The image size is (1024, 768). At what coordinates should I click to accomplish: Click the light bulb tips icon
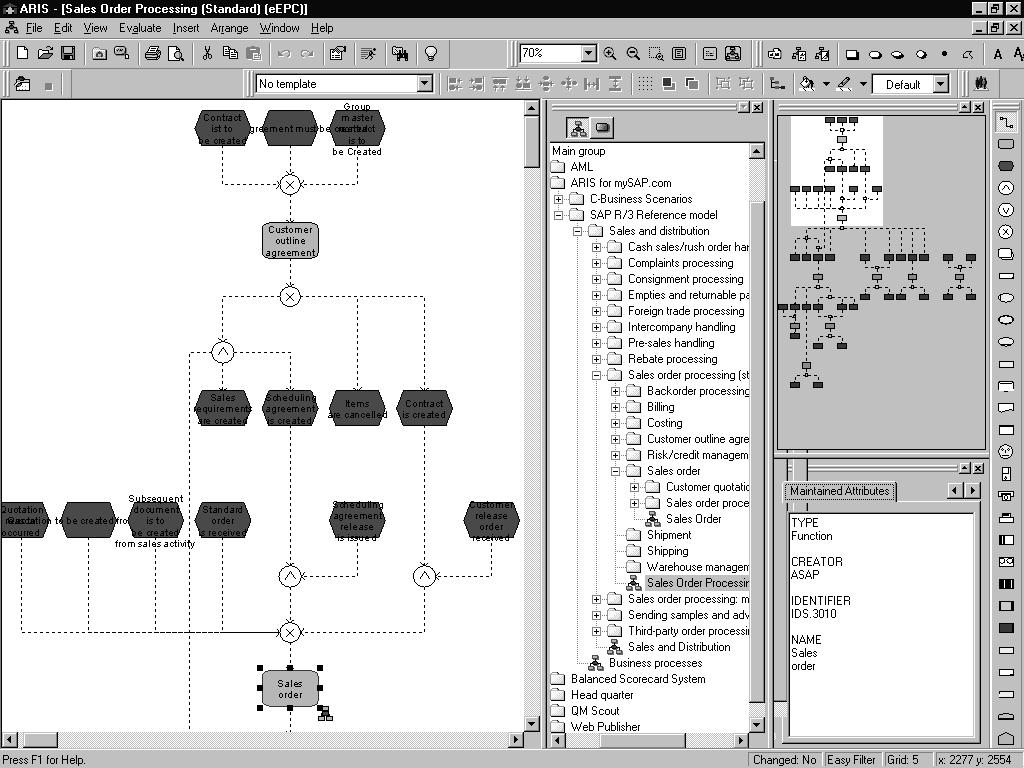tap(430, 54)
